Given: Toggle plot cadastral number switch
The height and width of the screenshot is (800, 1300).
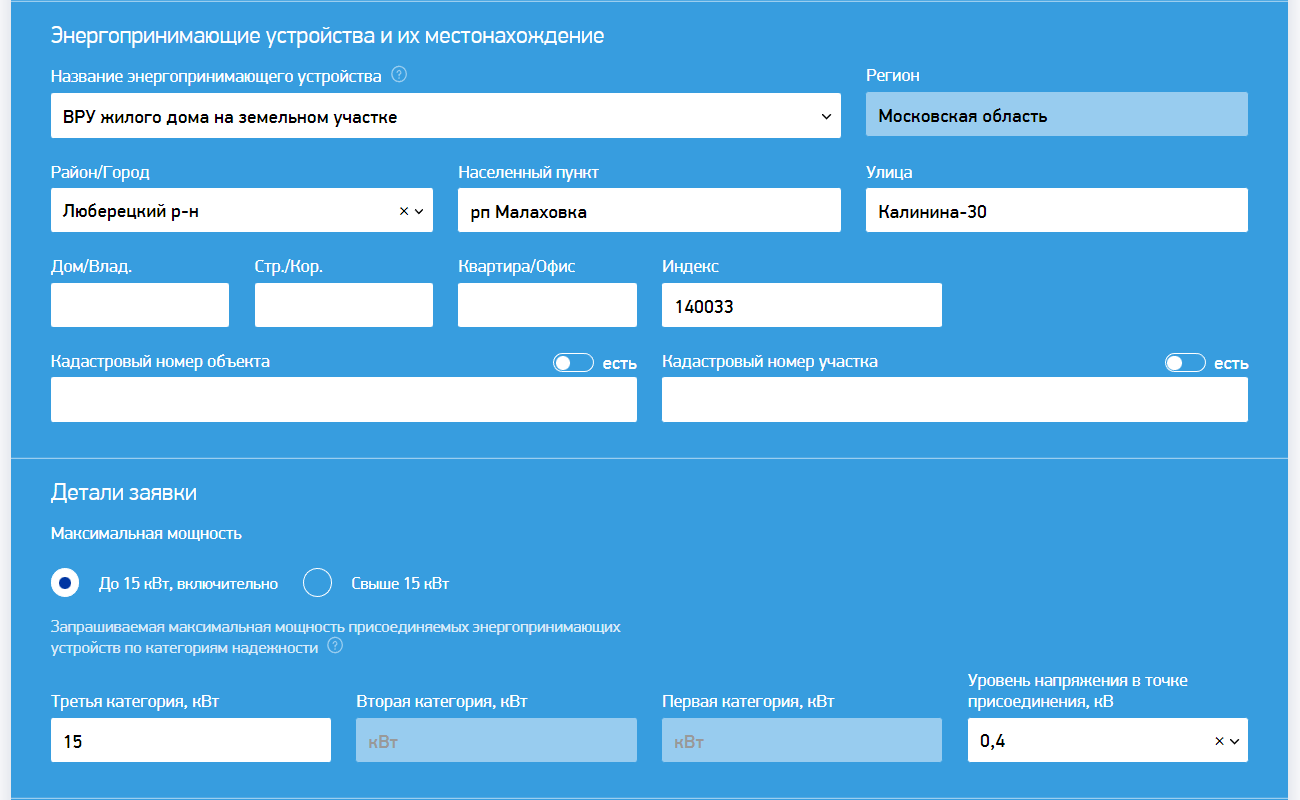Looking at the screenshot, I should tap(1185, 363).
